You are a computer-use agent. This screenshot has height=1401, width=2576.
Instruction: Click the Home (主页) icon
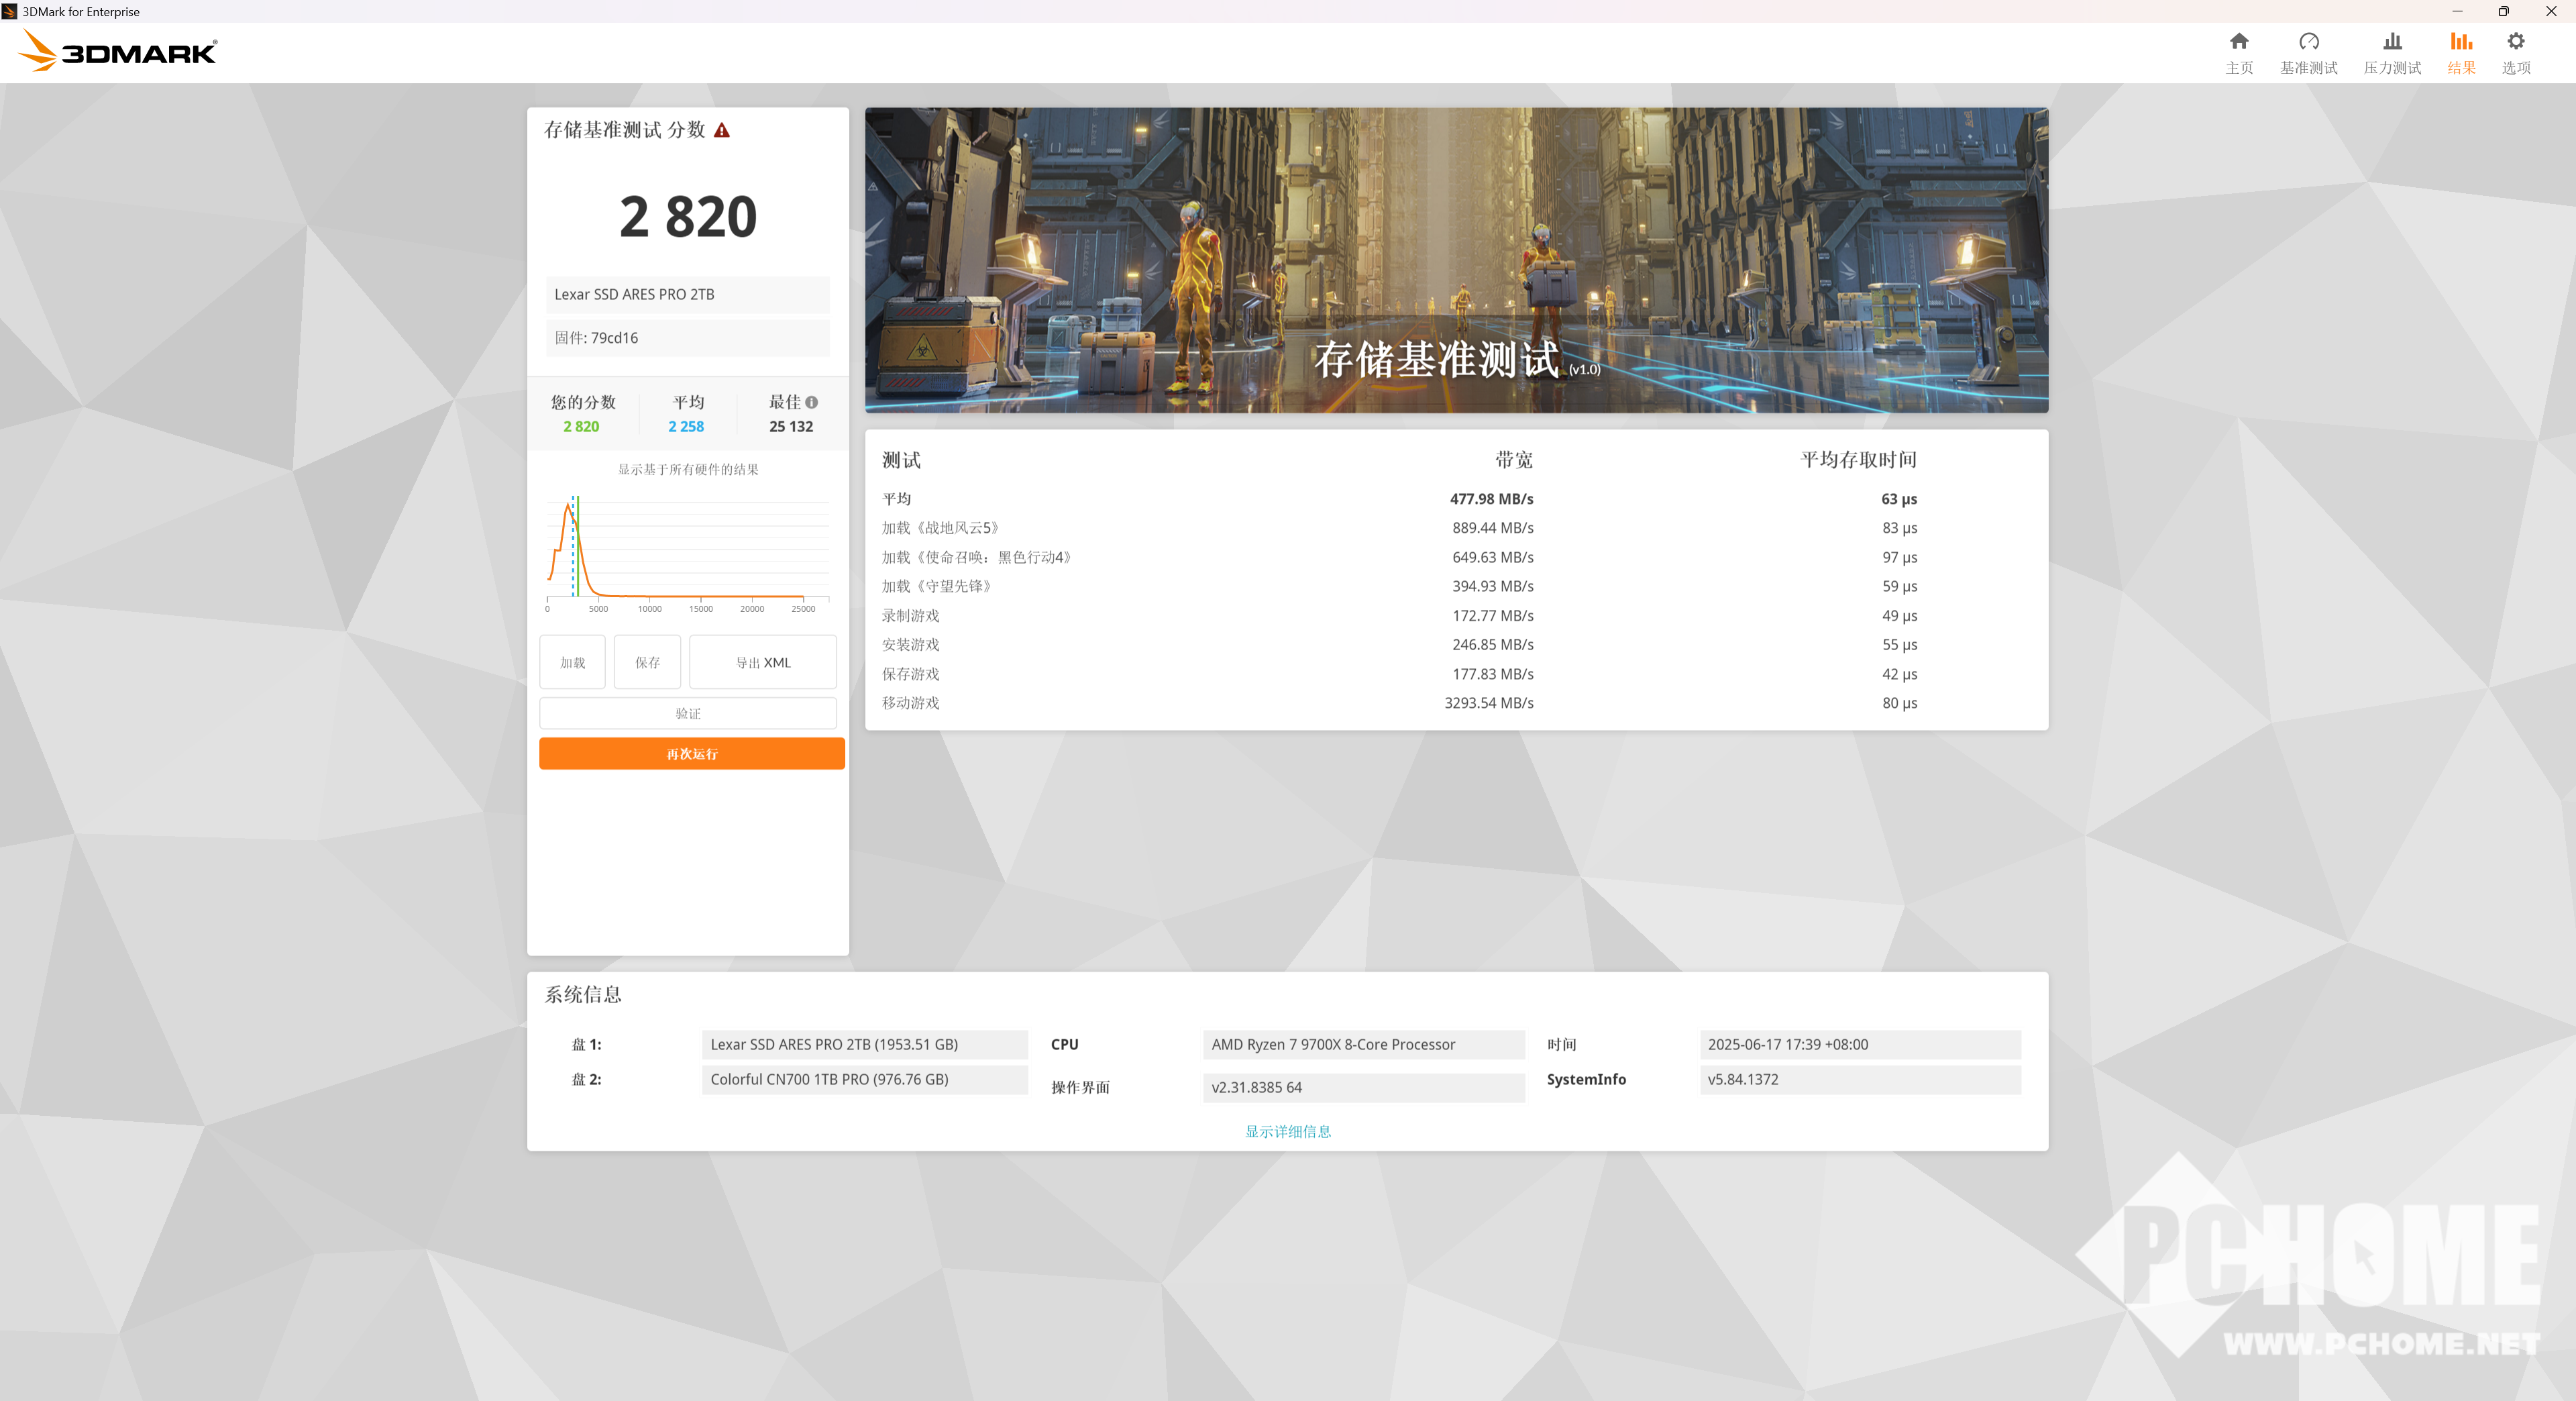[x=2238, y=41]
